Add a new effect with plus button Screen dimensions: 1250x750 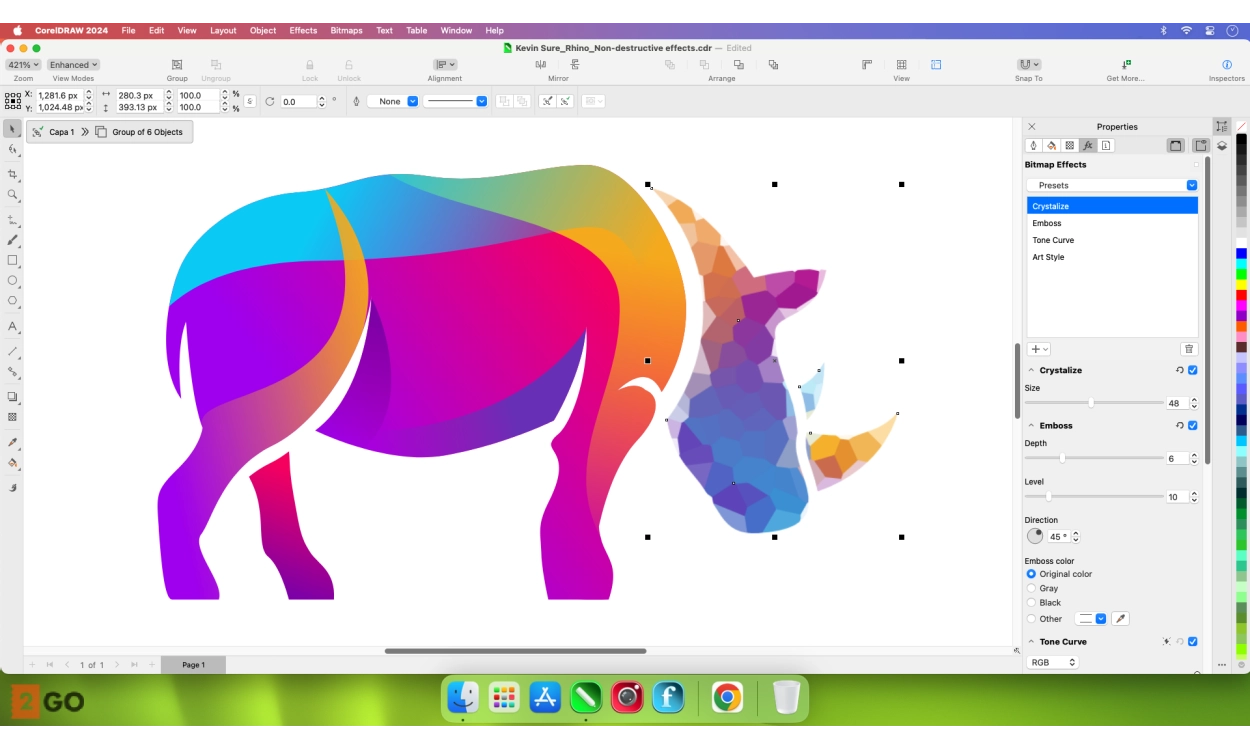point(1035,348)
